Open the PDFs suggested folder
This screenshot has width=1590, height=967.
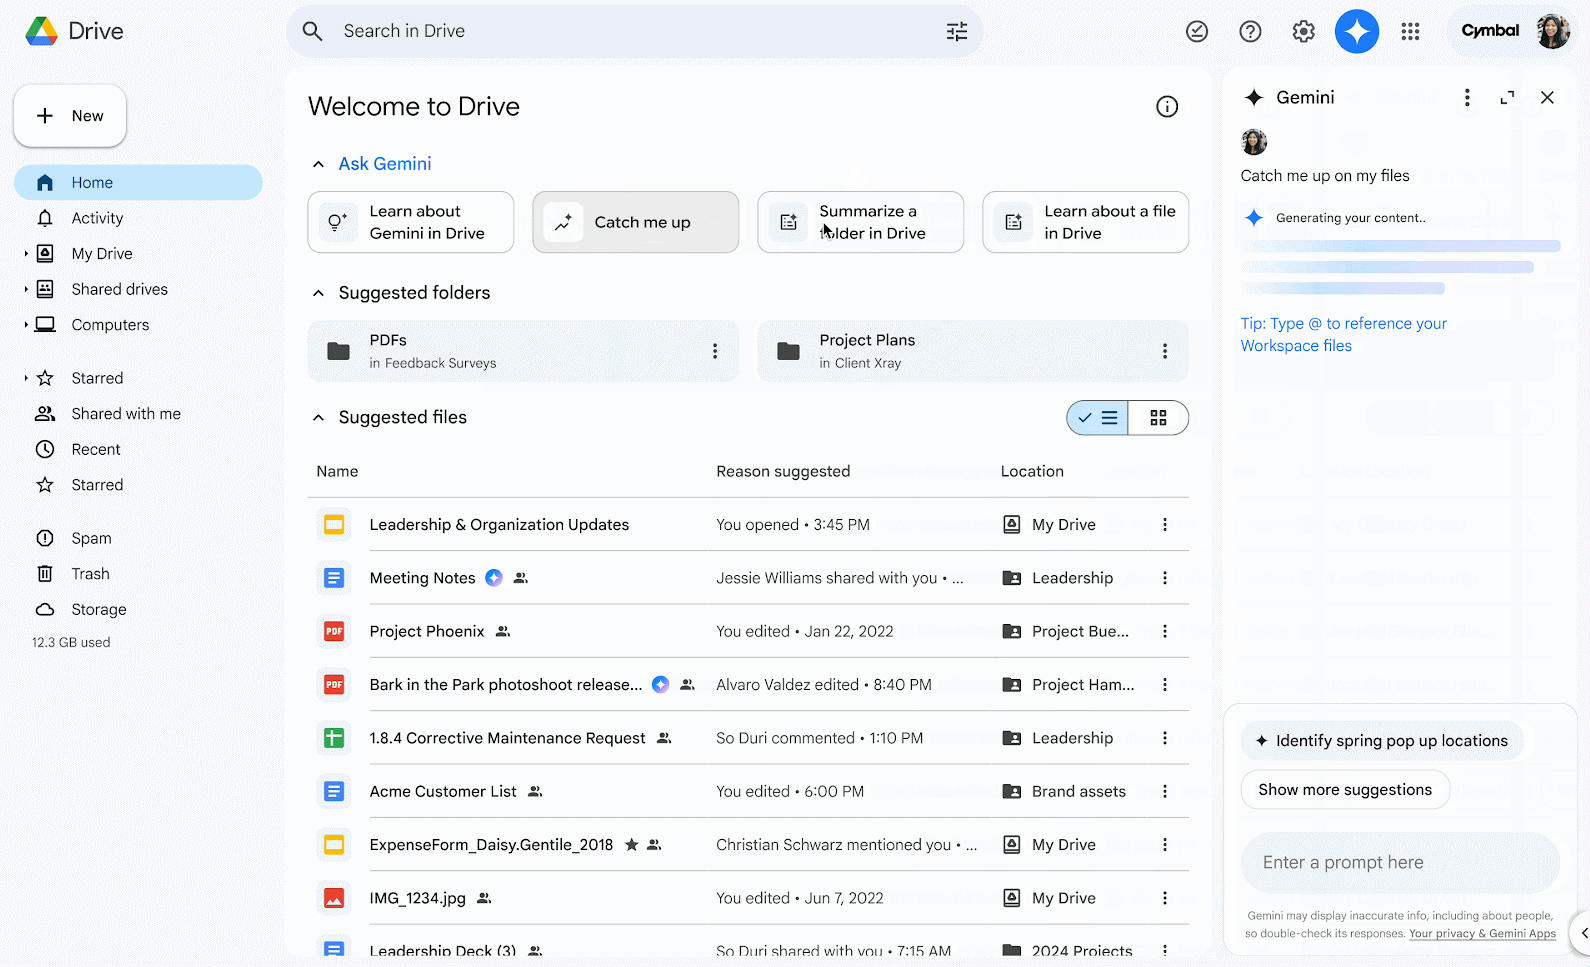(523, 351)
